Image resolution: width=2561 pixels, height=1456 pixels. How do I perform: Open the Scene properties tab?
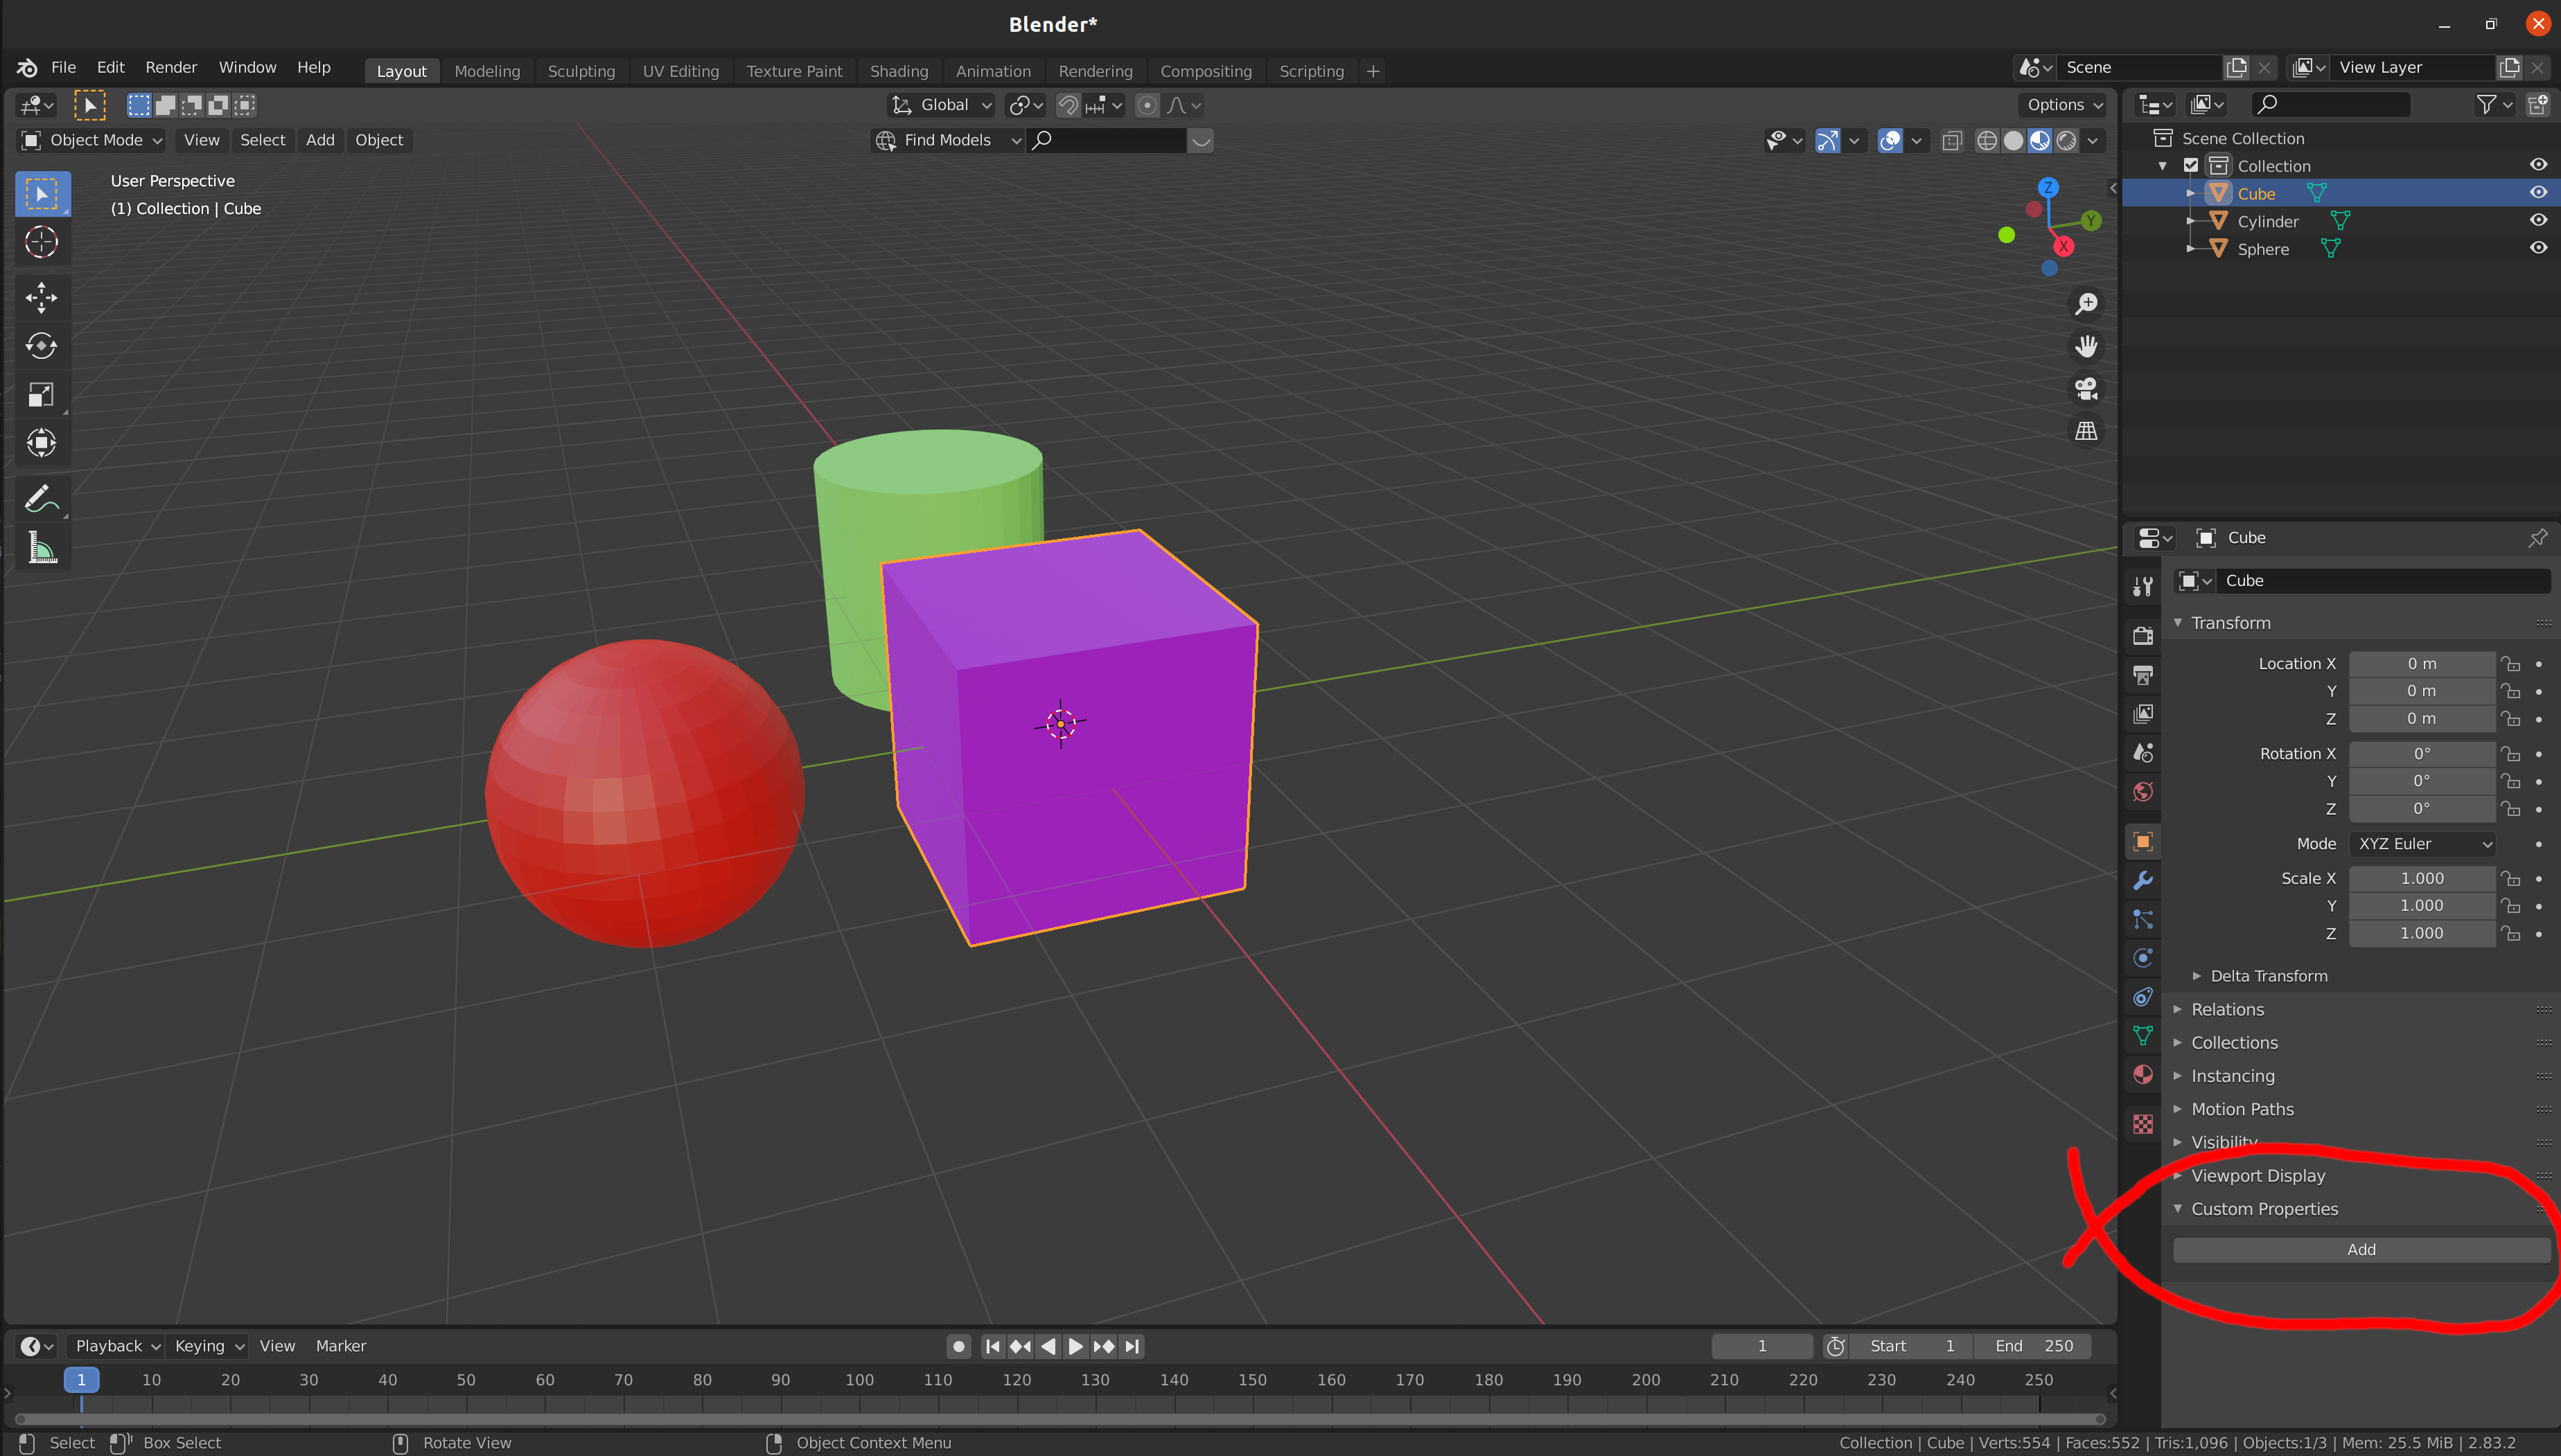[x=2142, y=753]
